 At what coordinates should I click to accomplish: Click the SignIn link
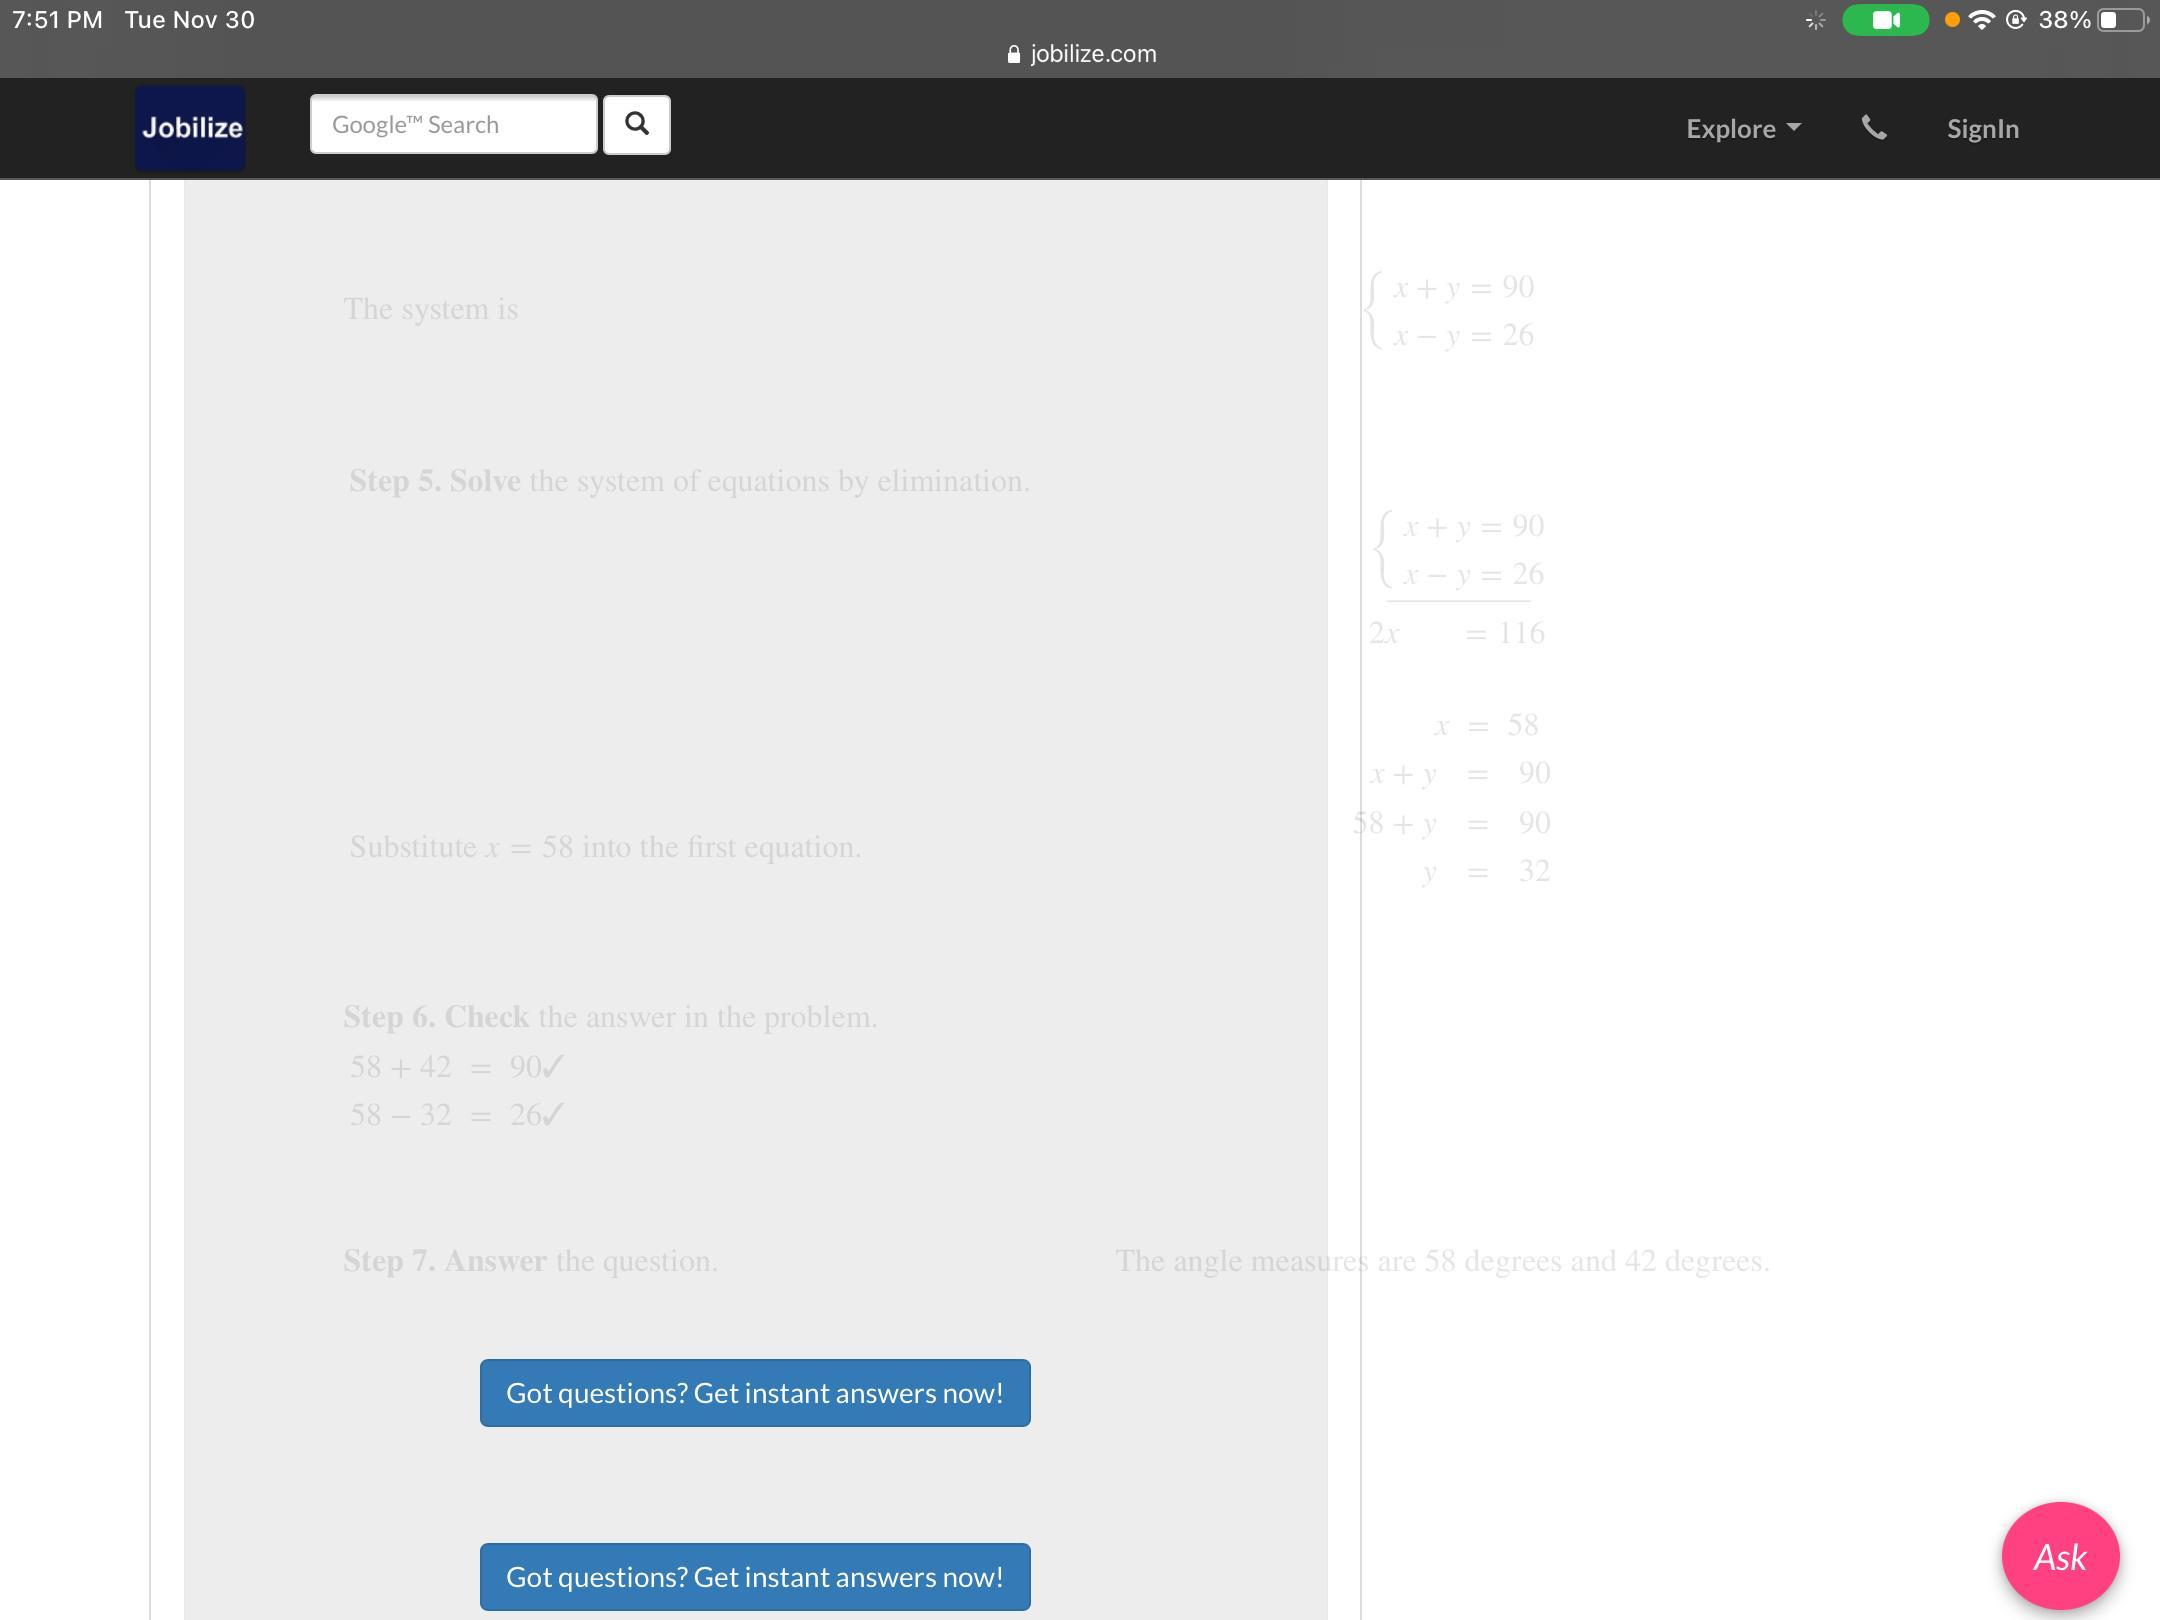(1982, 129)
